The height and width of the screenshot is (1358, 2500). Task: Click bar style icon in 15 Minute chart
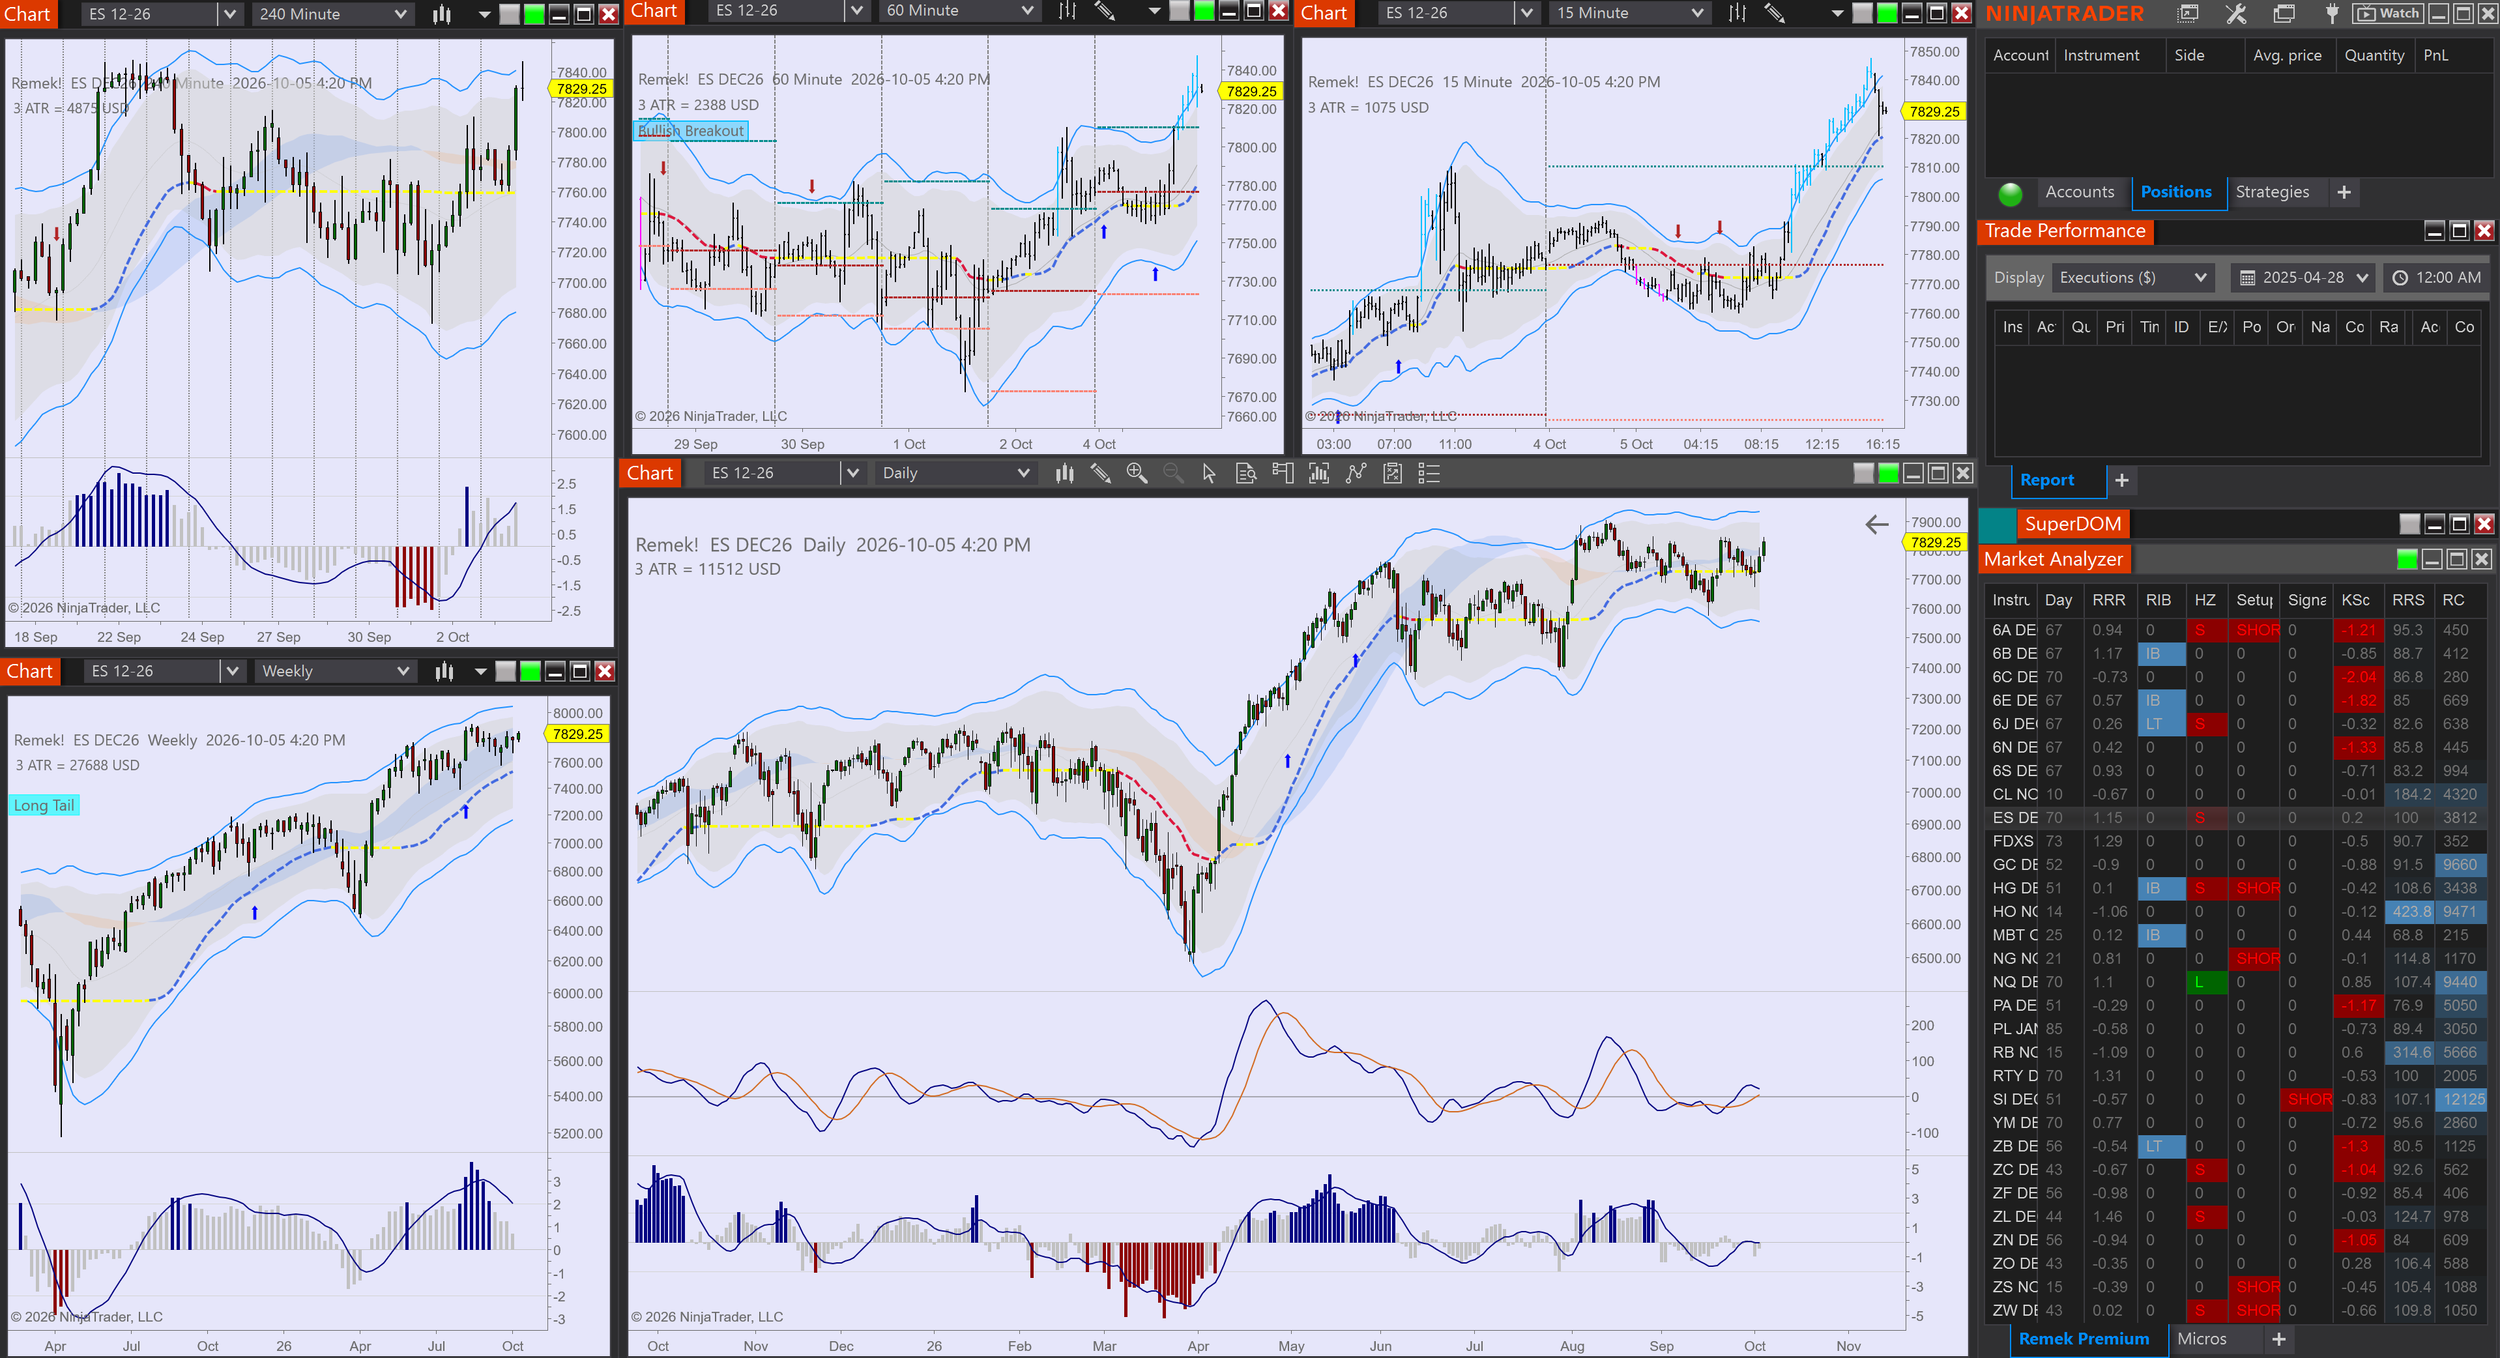(1738, 13)
